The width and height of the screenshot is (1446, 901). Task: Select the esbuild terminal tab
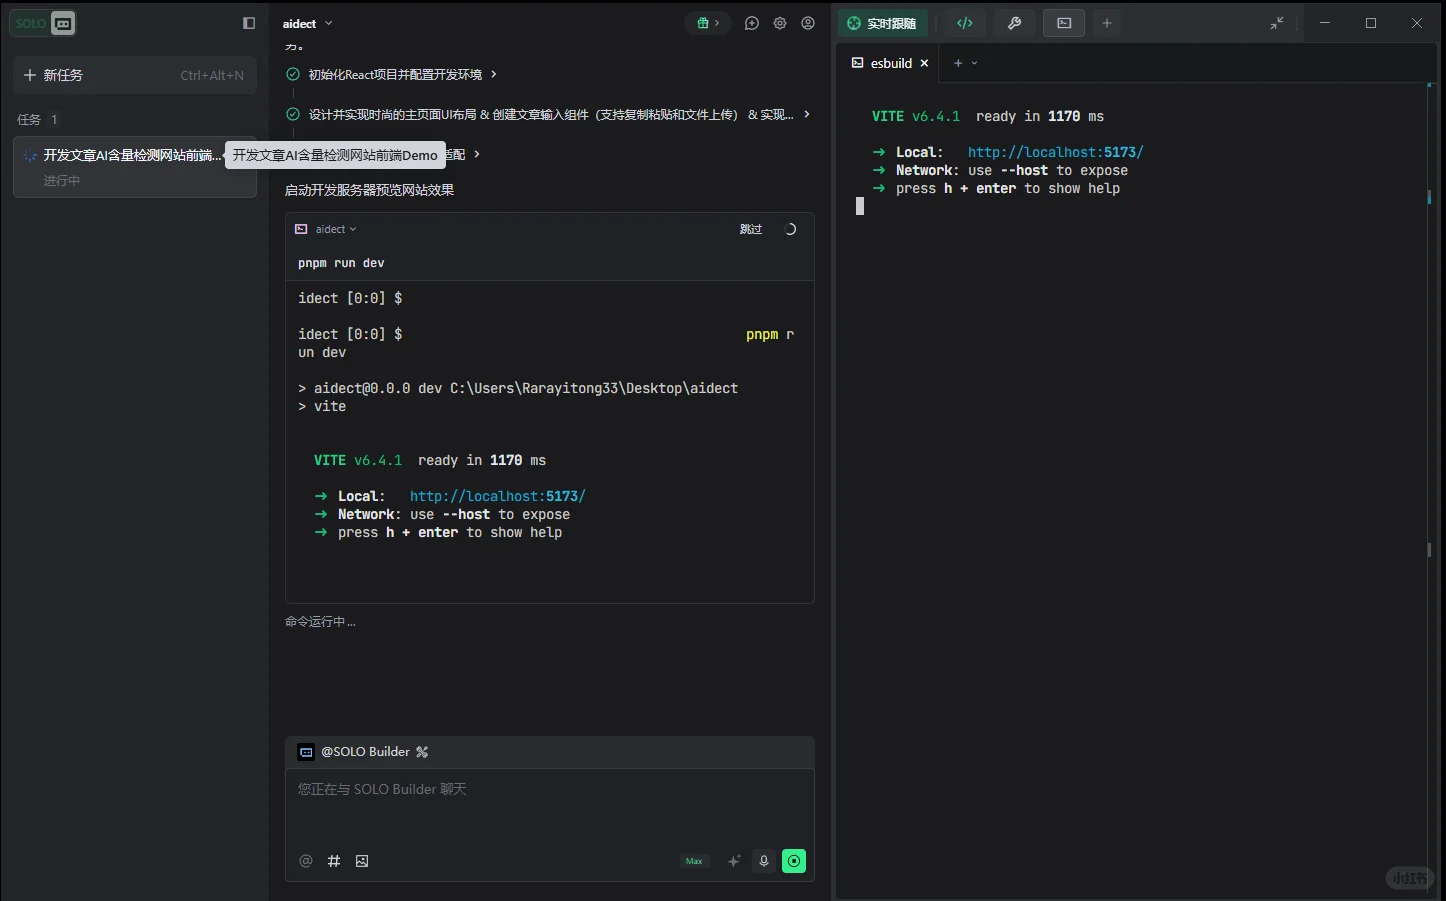[889, 63]
